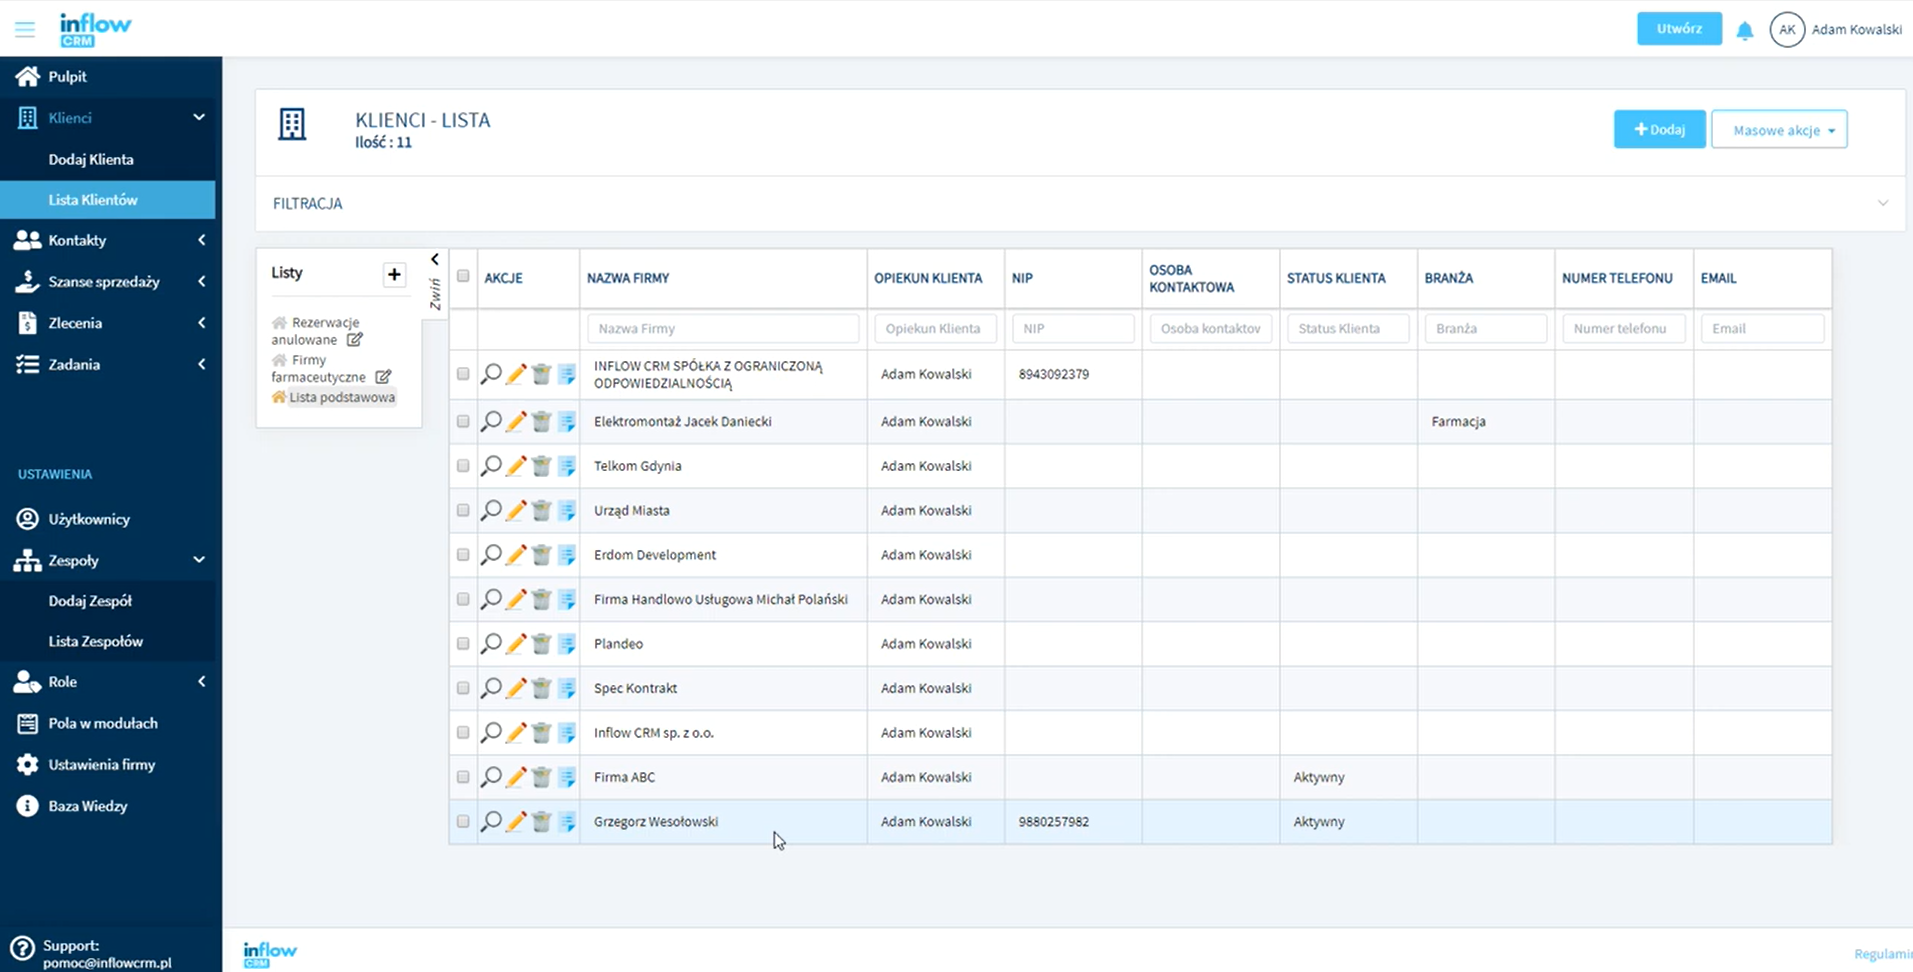Collapse the Listy side panel arrow
1913x972 pixels.
click(435, 260)
